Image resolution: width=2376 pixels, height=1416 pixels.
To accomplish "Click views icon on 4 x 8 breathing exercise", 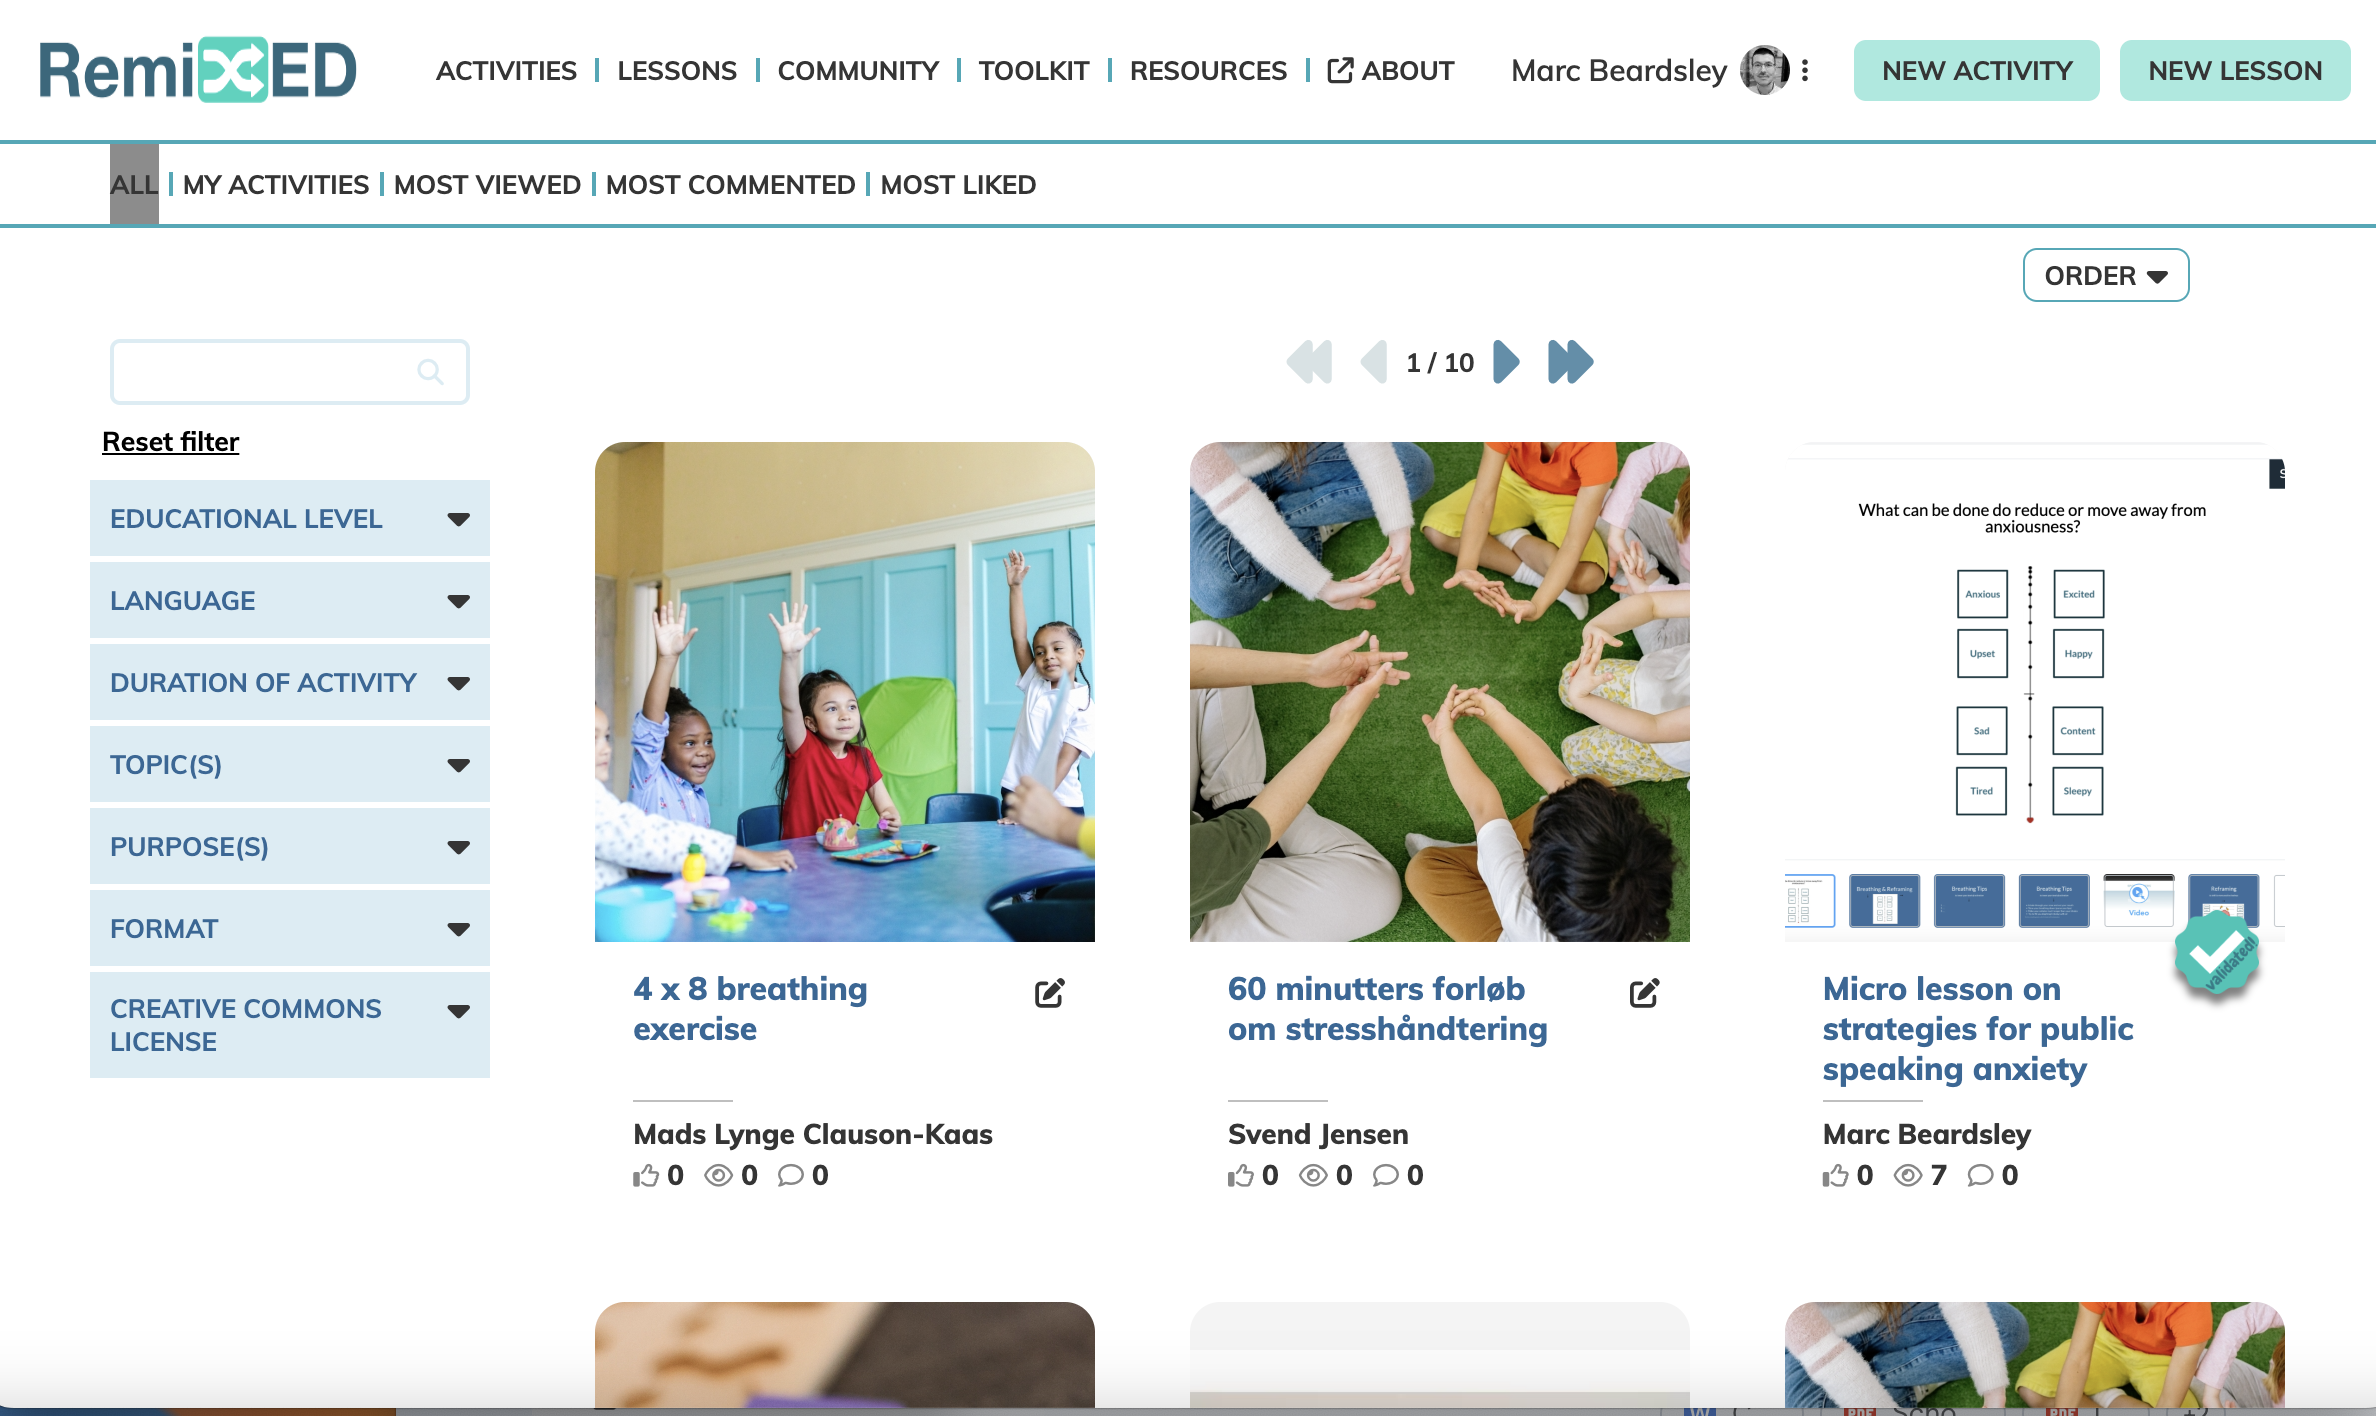I will [x=718, y=1175].
